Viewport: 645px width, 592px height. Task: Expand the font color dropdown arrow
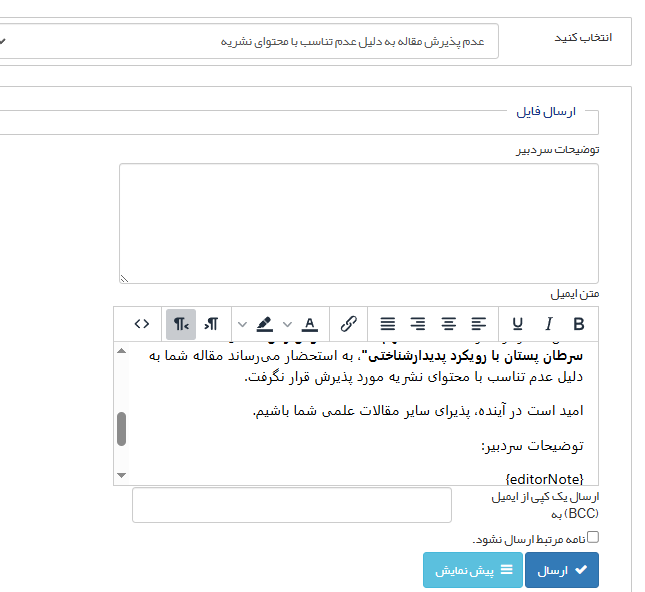tap(288, 324)
